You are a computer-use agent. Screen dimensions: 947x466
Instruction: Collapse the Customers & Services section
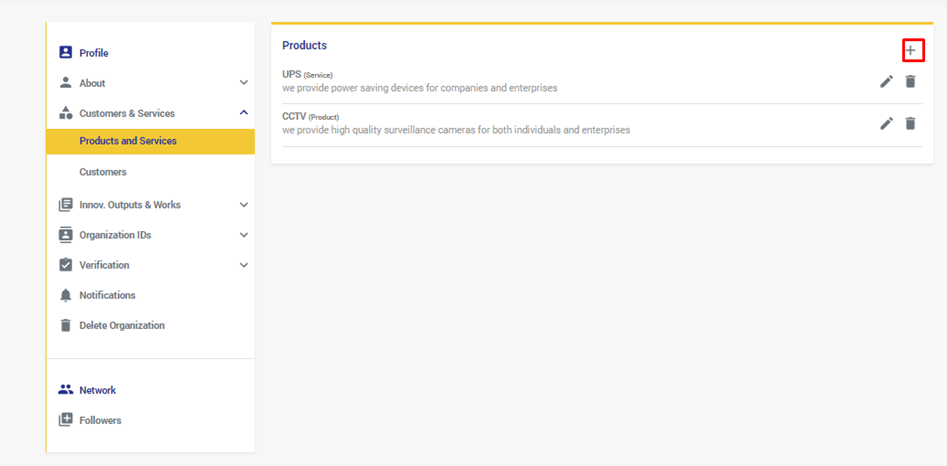(x=243, y=113)
